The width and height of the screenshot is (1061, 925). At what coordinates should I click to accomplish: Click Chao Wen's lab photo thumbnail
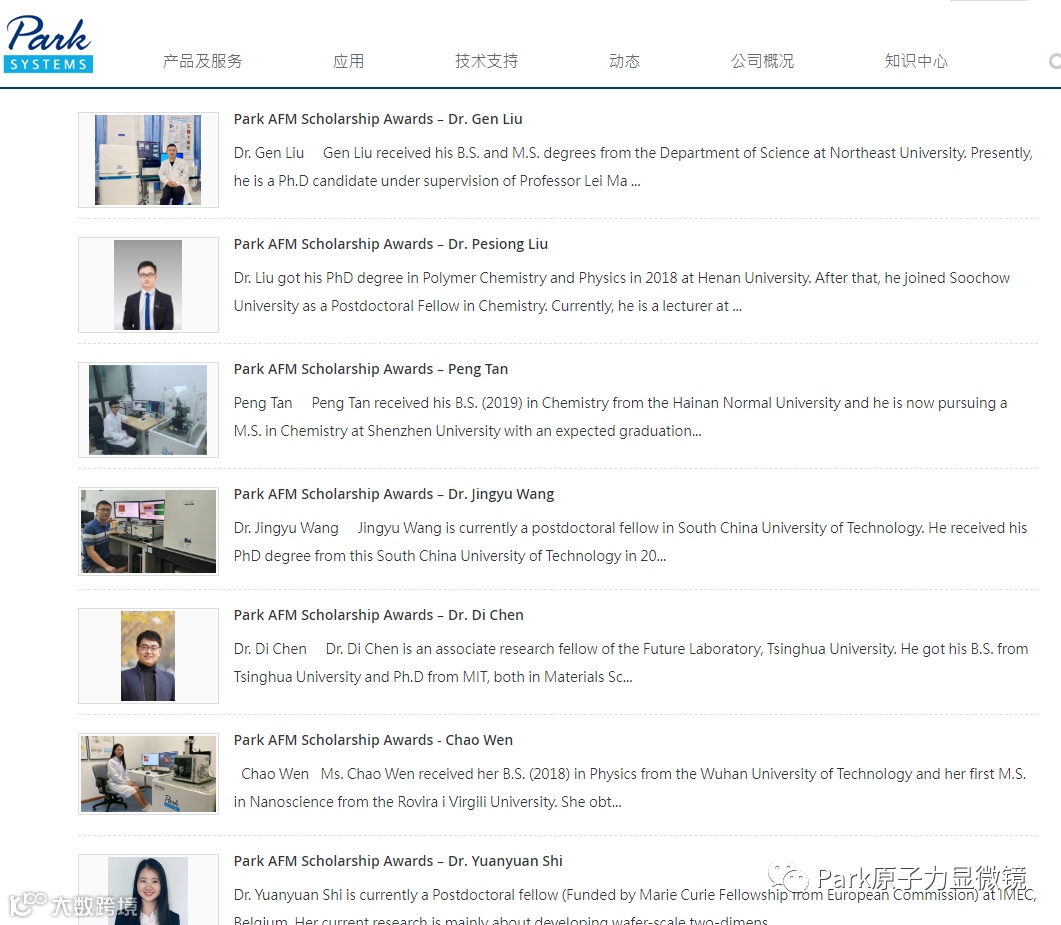(148, 774)
